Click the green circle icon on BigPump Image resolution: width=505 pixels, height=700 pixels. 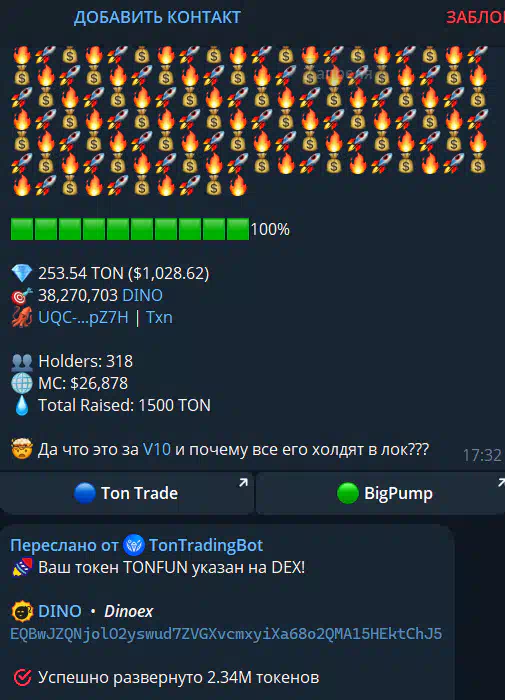pos(348,493)
